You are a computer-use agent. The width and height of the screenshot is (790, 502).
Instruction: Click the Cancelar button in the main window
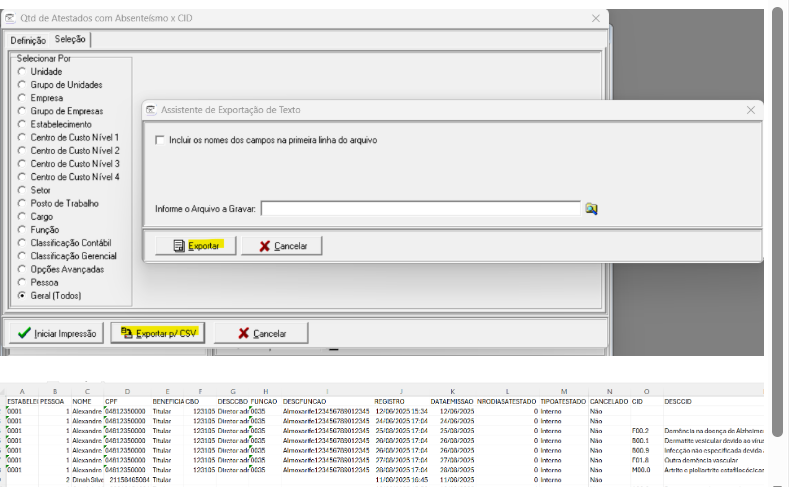coord(260,333)
